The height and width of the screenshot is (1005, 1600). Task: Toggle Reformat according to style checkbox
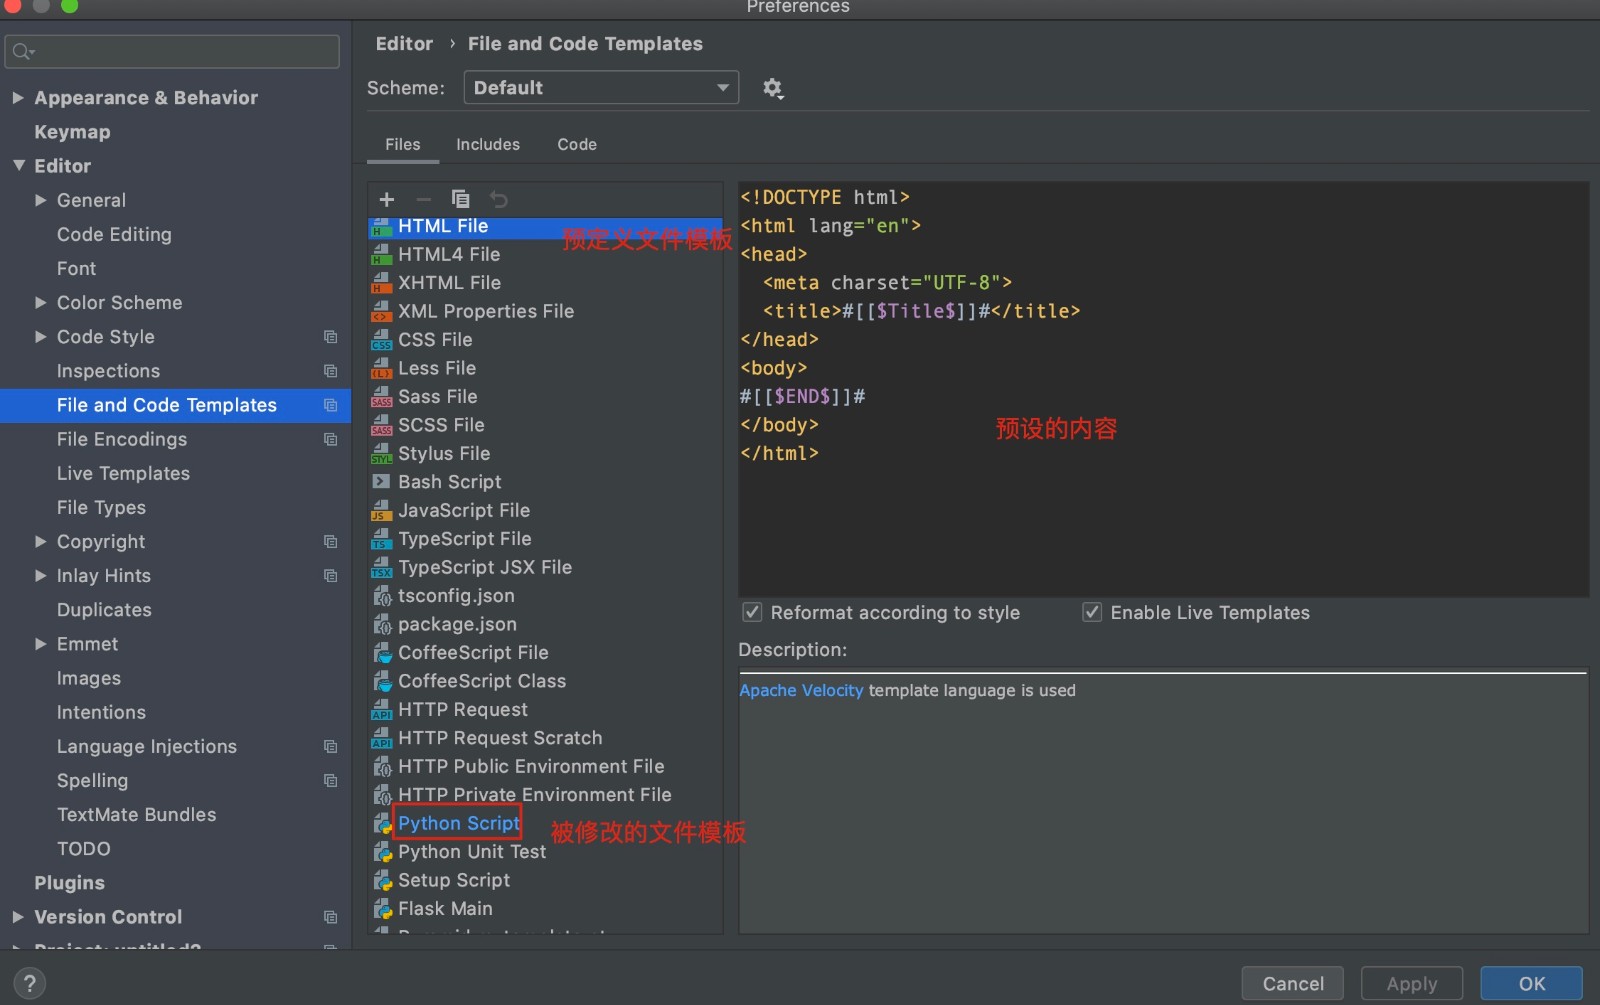(752, 612)
